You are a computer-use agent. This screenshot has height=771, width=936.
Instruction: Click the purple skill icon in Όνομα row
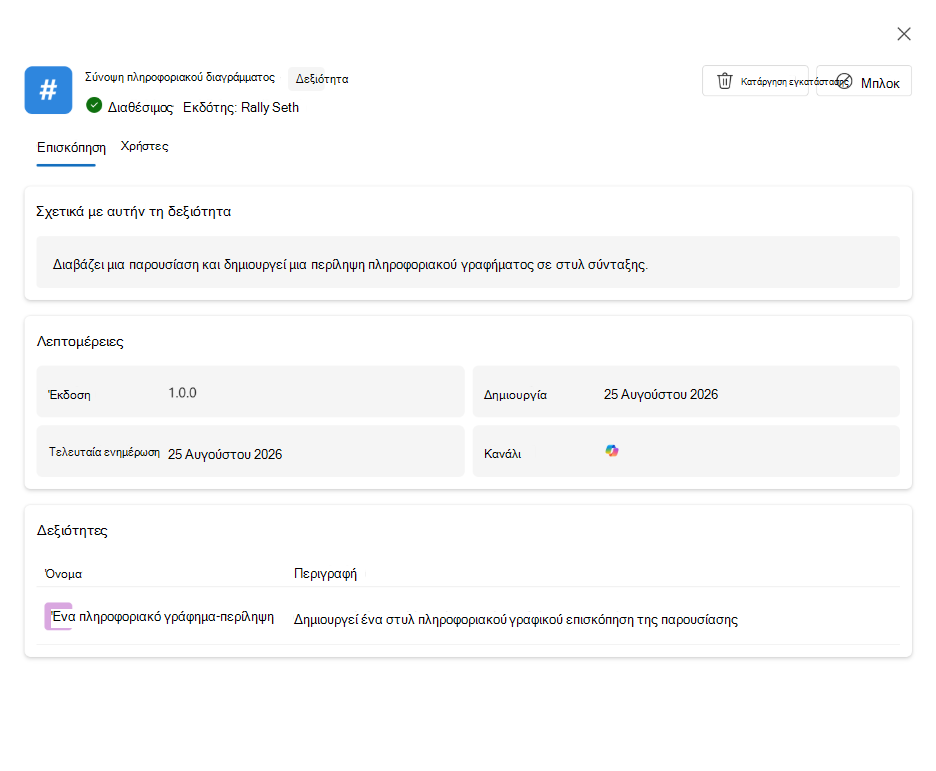pyautogui.click(x=58, y=616)
